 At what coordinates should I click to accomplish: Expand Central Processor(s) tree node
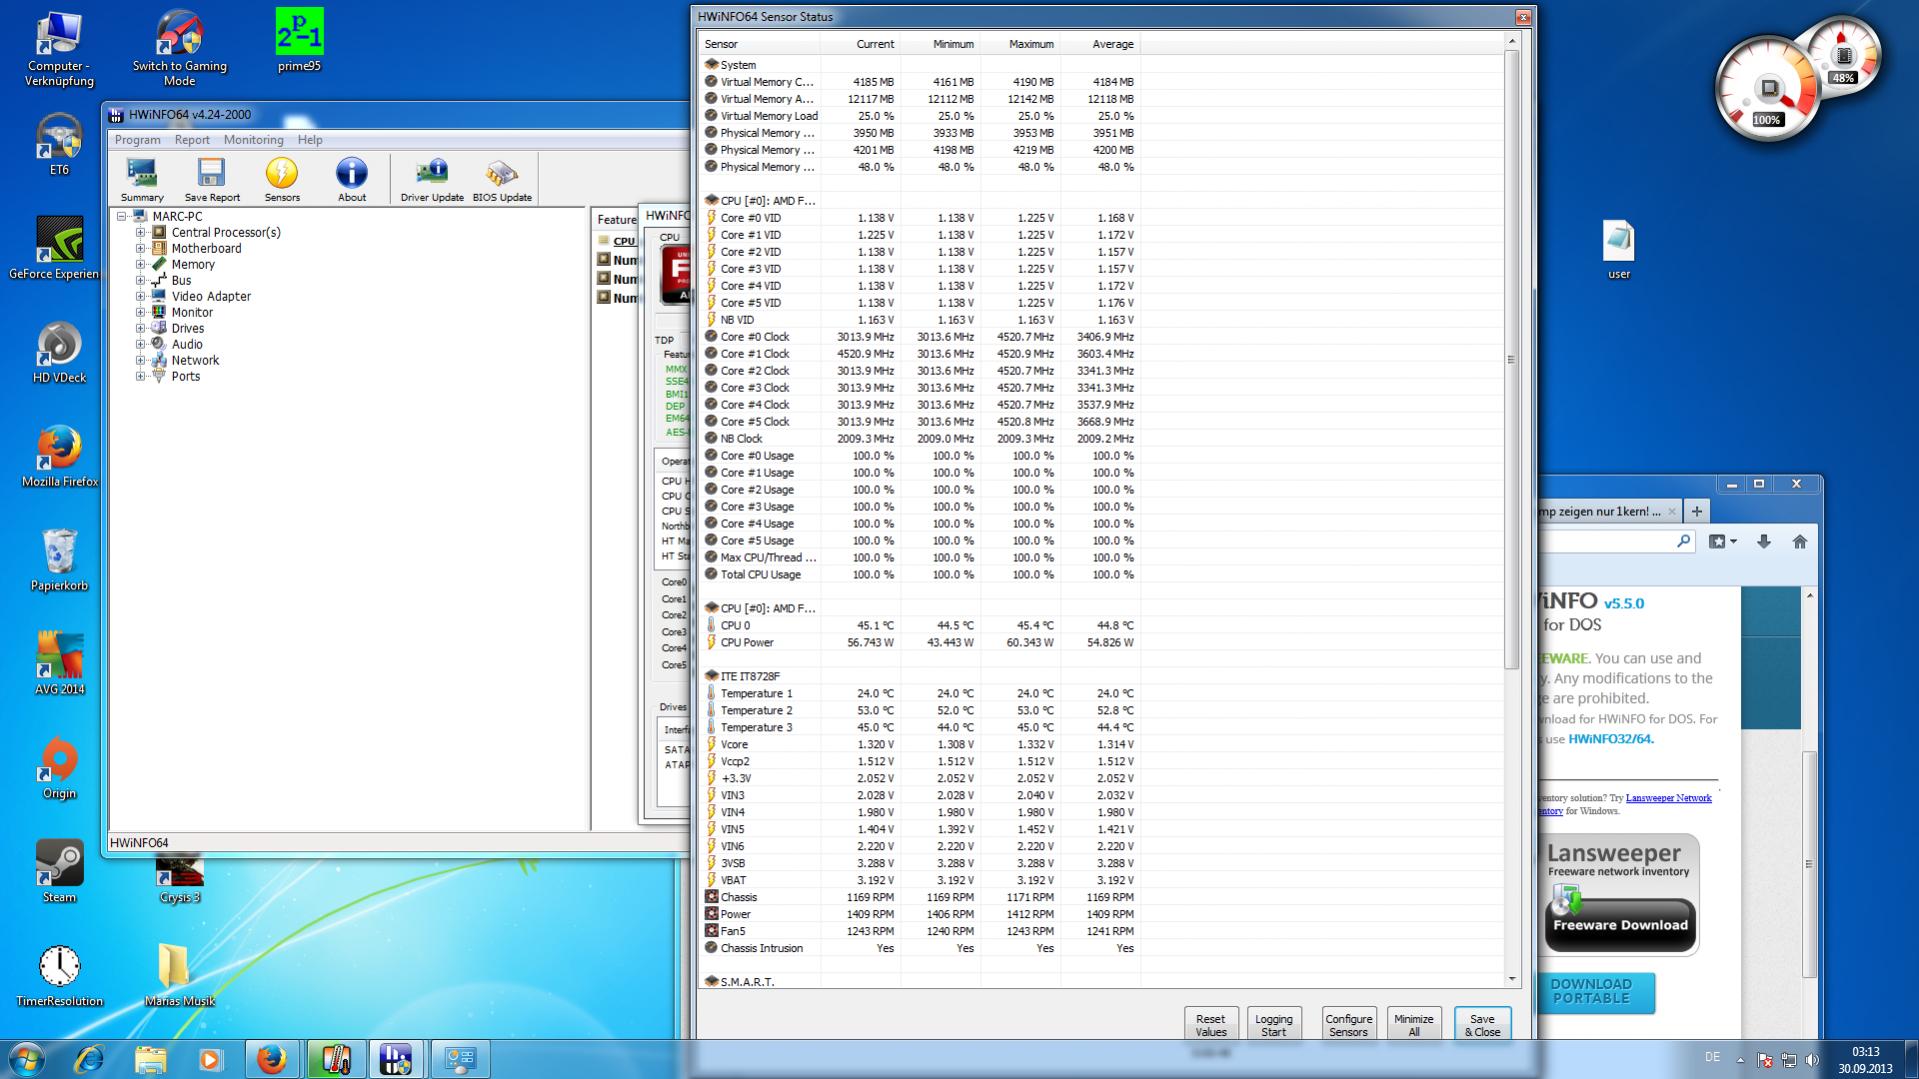[141, 232]
